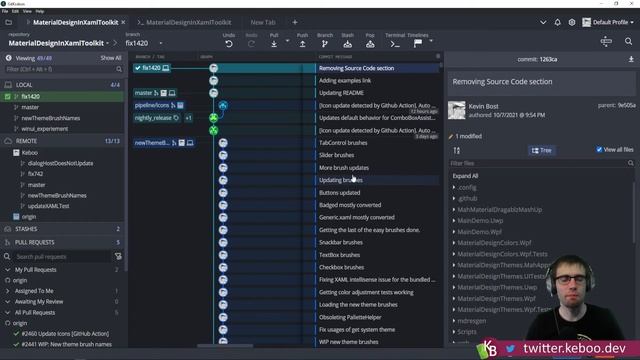Open the Edit menu
Viewport: 640px width, 360px height.
point(16,11)
